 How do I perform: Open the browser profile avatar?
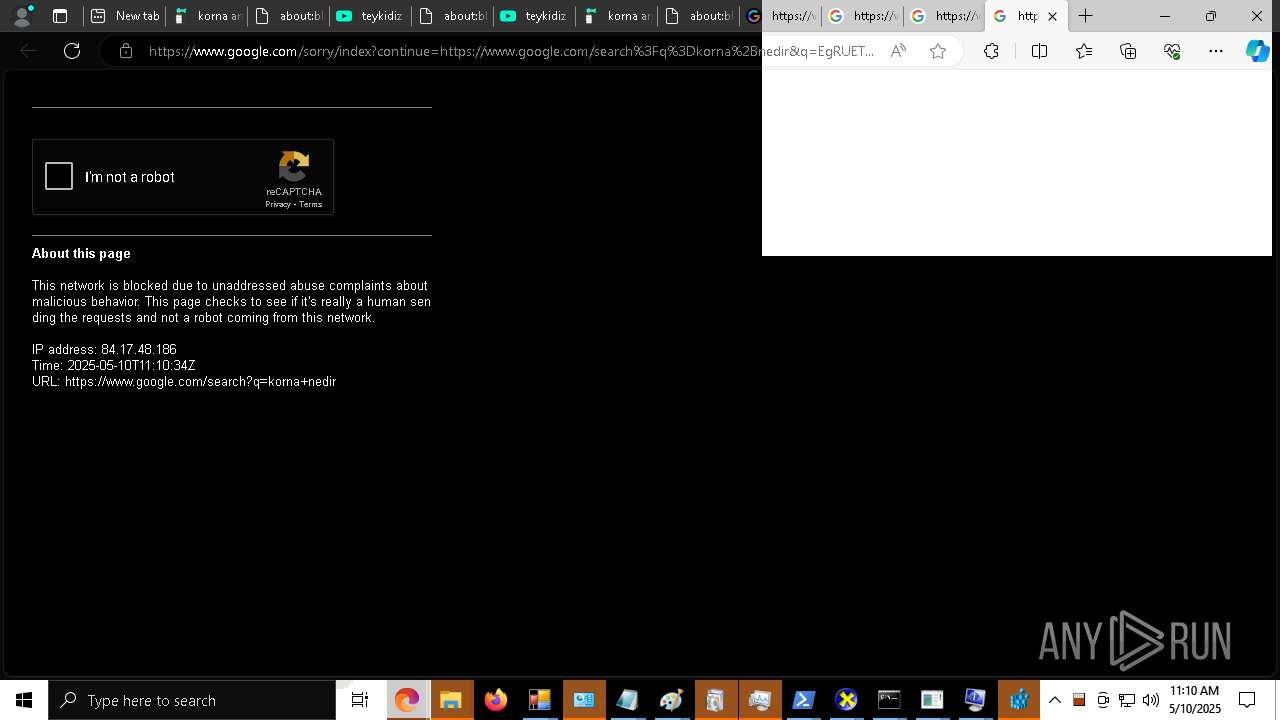tap(22, 16)
